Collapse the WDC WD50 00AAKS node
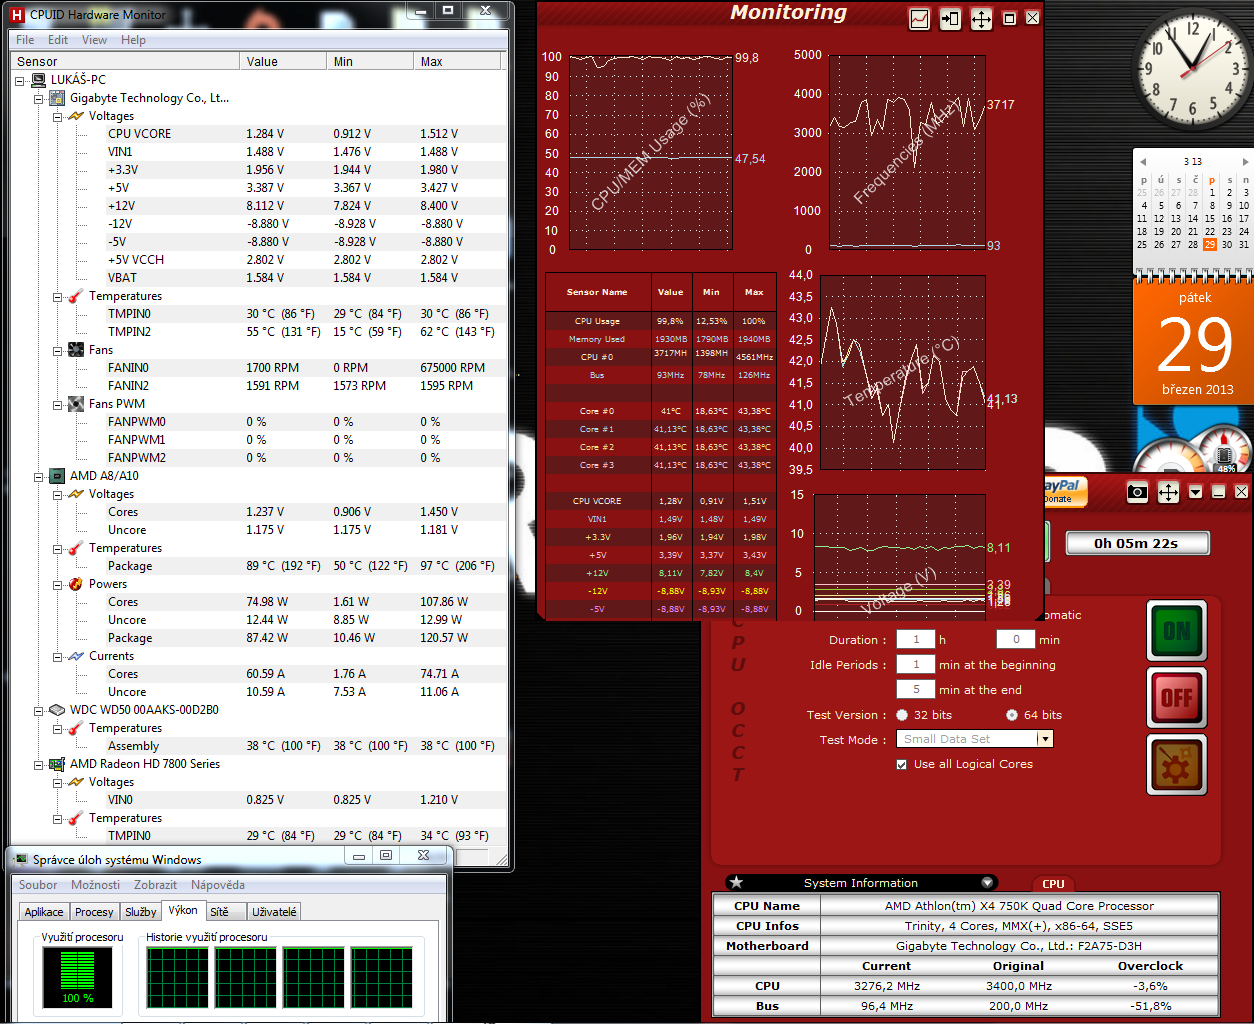This screenshot has height=1024, width=1254. [x=39, y=710]
